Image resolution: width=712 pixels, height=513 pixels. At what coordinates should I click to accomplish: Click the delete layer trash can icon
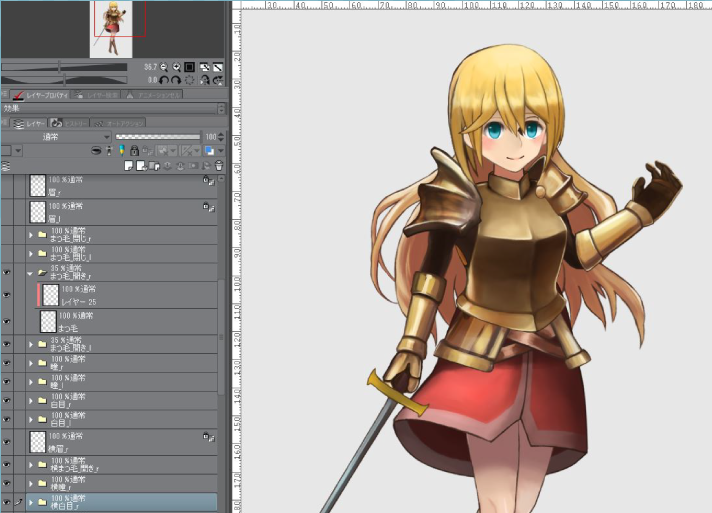[219, 166]
